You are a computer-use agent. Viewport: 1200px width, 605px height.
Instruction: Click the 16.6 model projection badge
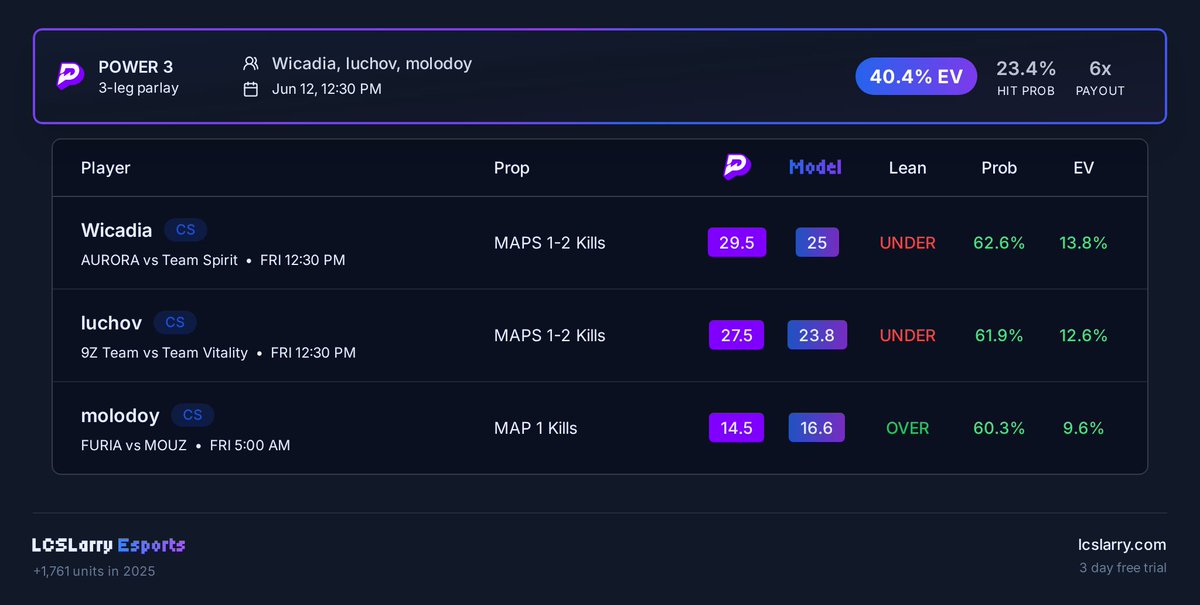coord(817,428)
